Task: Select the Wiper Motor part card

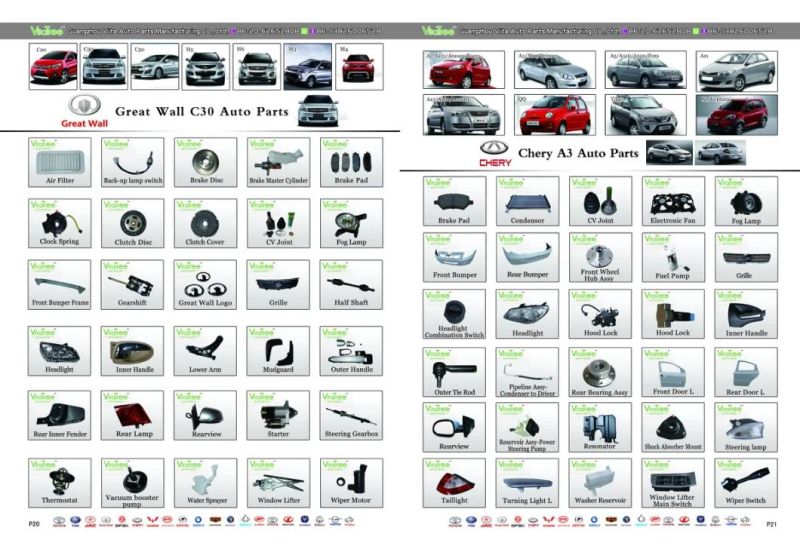Action: (352, 482)
